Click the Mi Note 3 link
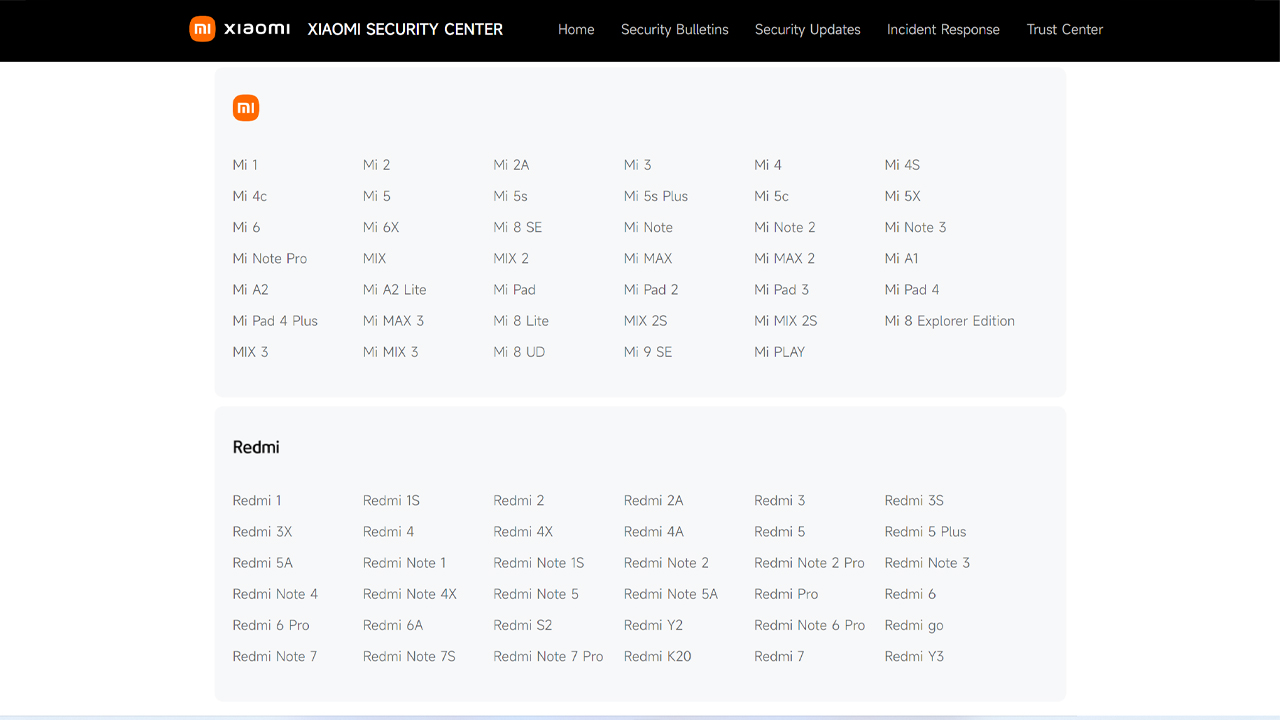 coord(915,227)
